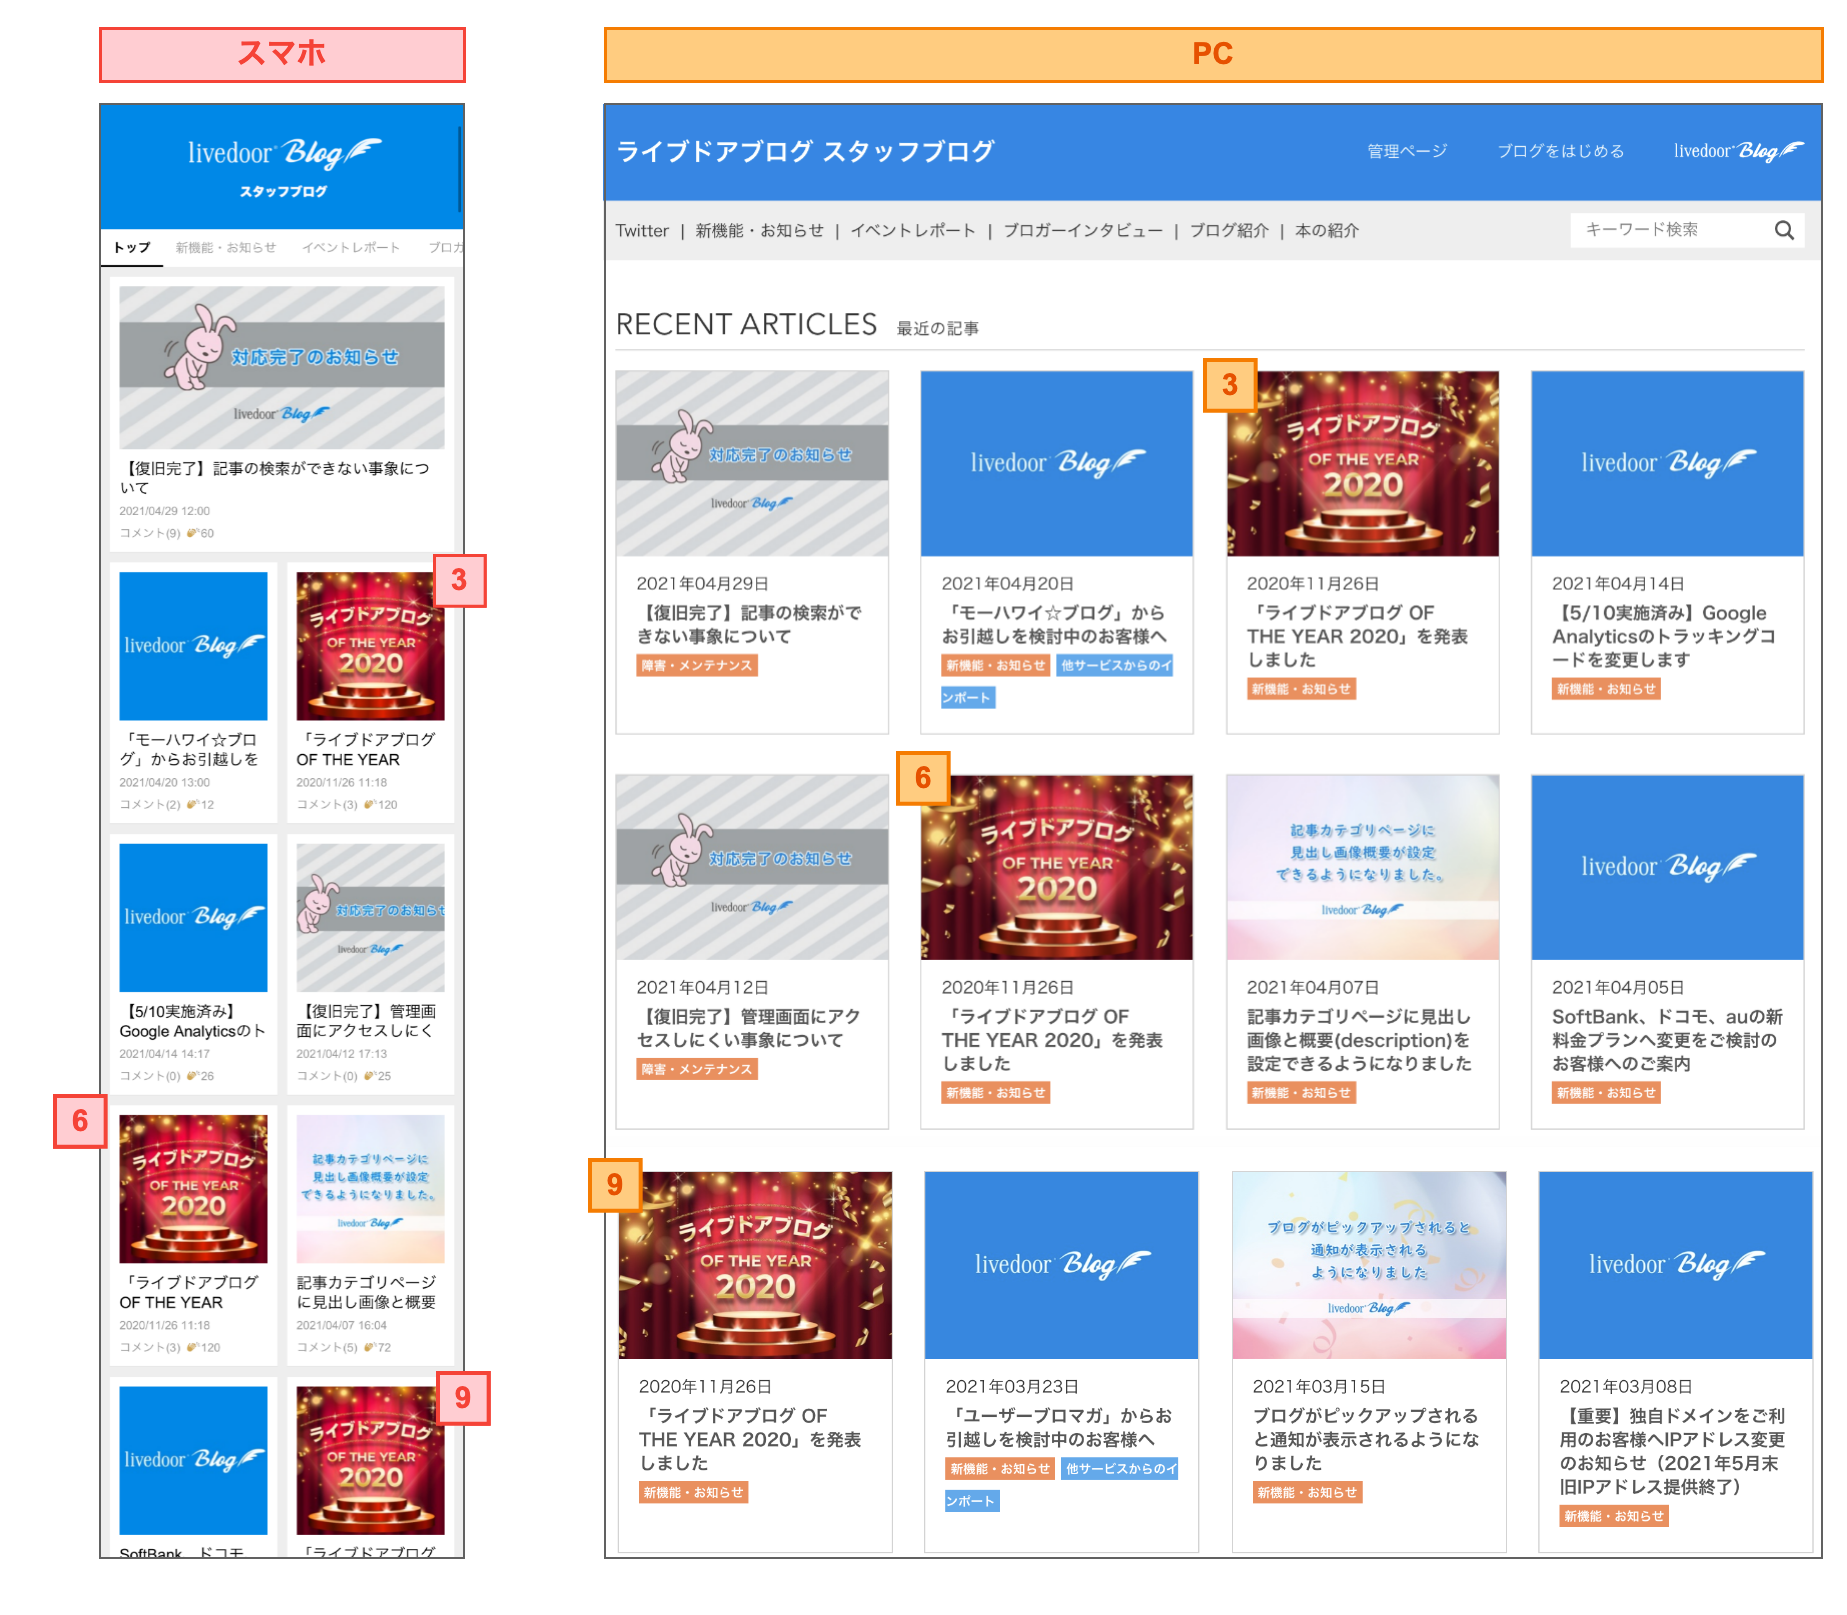Switch to 新機能・お知らせ tab in smartphone view

tap(226, 247)
